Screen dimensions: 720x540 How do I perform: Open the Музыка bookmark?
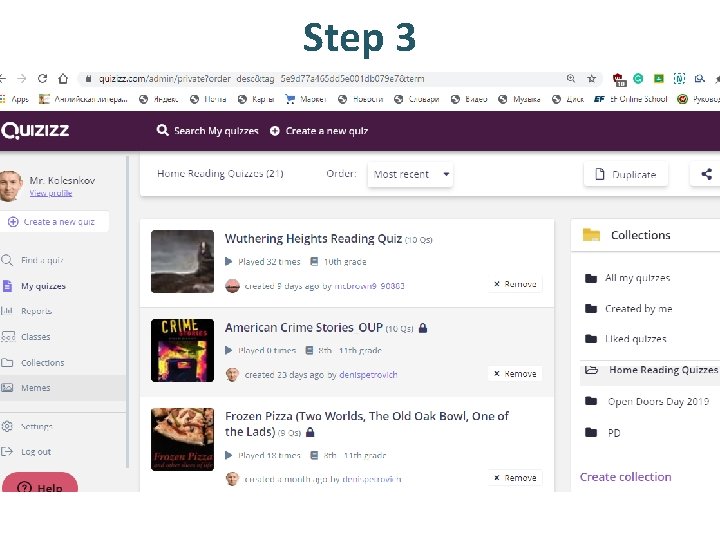click(x=519, y=99)
